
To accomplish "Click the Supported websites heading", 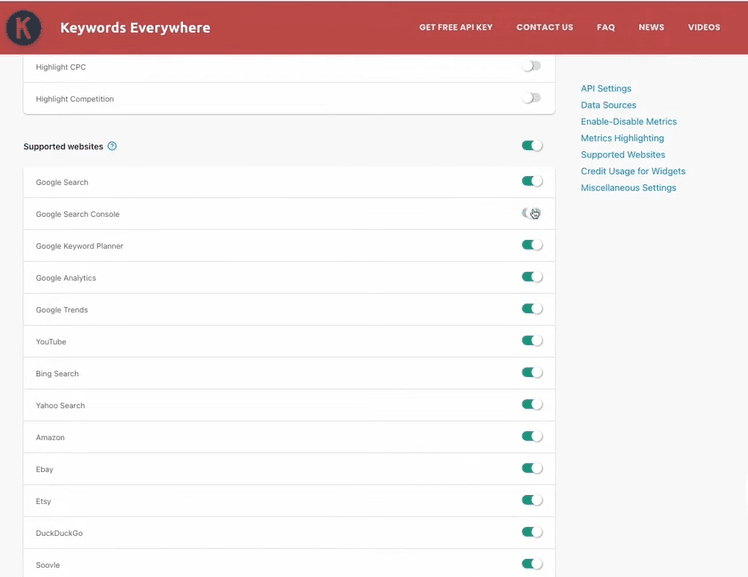I will (x=63, y=146).
